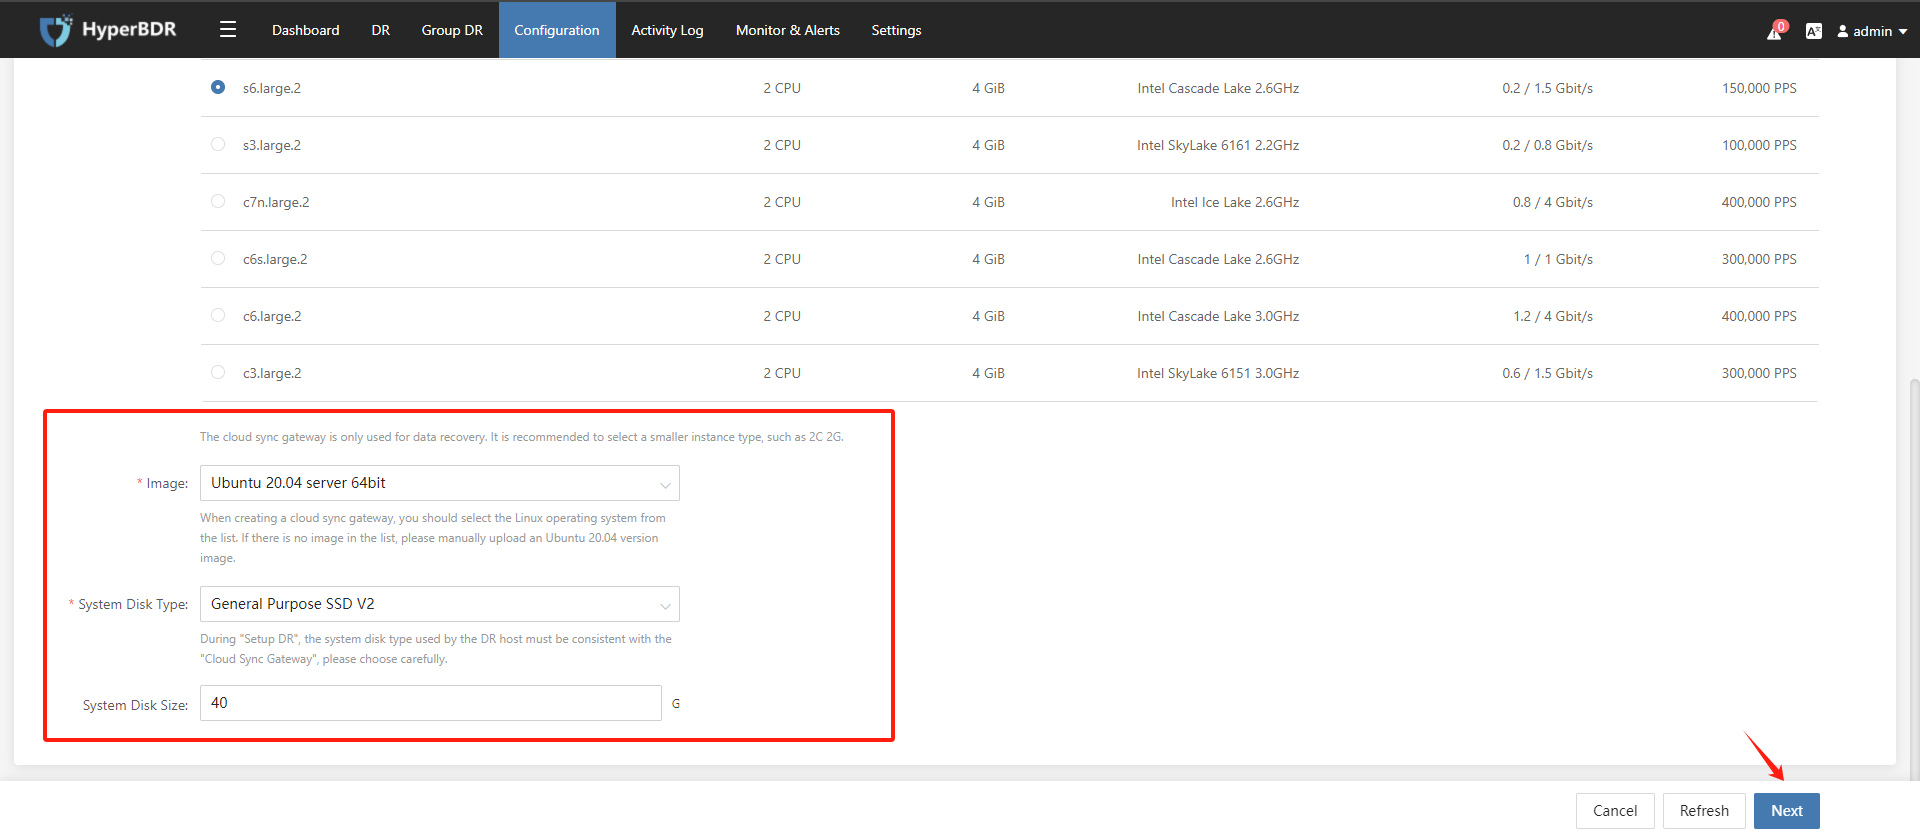The width and height of the screenshot is (1920, 840).
Task: Click the Cancel button
Action: click(x=1615, y=811)
